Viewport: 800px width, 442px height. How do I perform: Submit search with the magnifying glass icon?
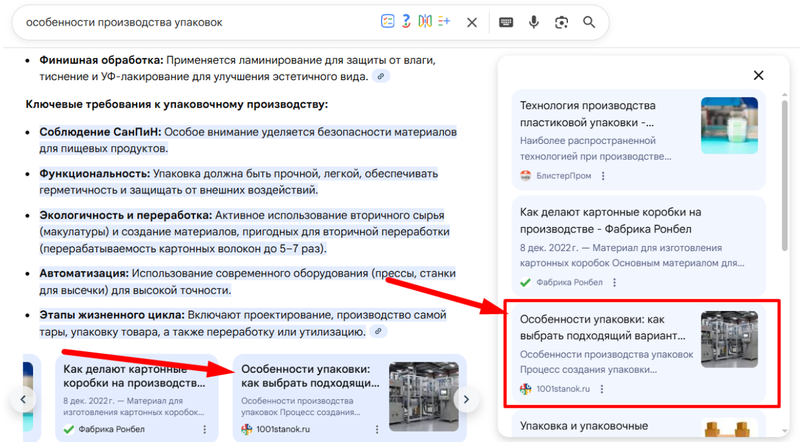pos(589,22)
